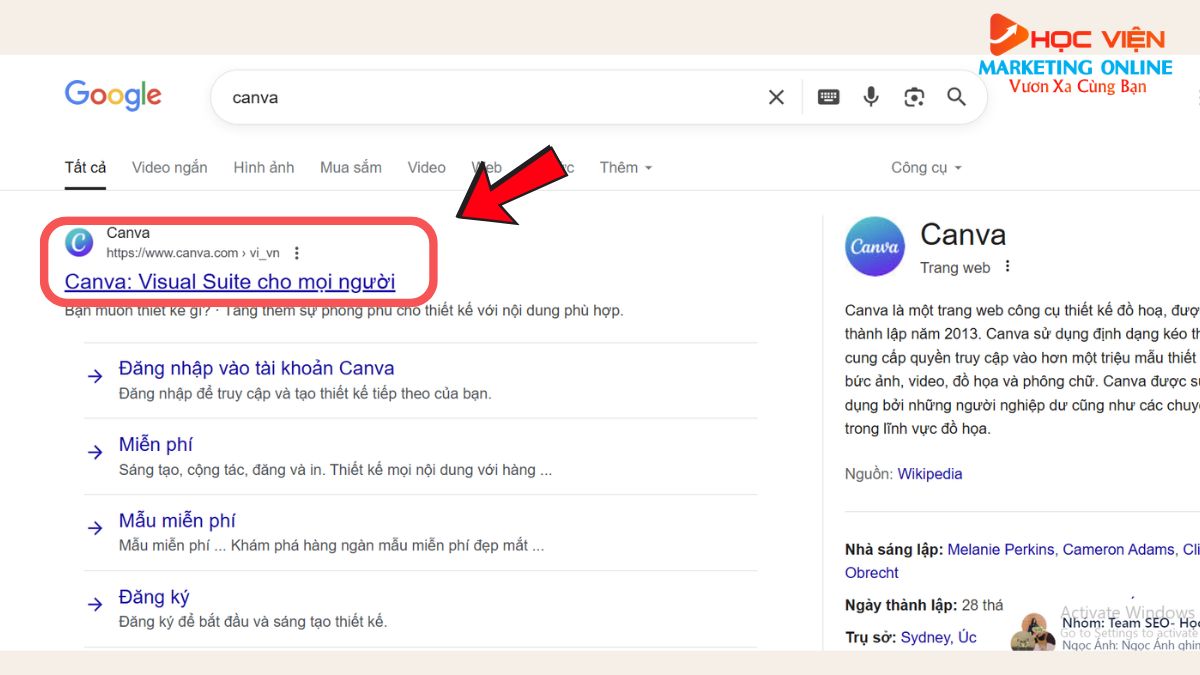This screenshot has width=1200, height=675.
Task: Open the Mẫu miễn phí sitelink
Action: 177,520
